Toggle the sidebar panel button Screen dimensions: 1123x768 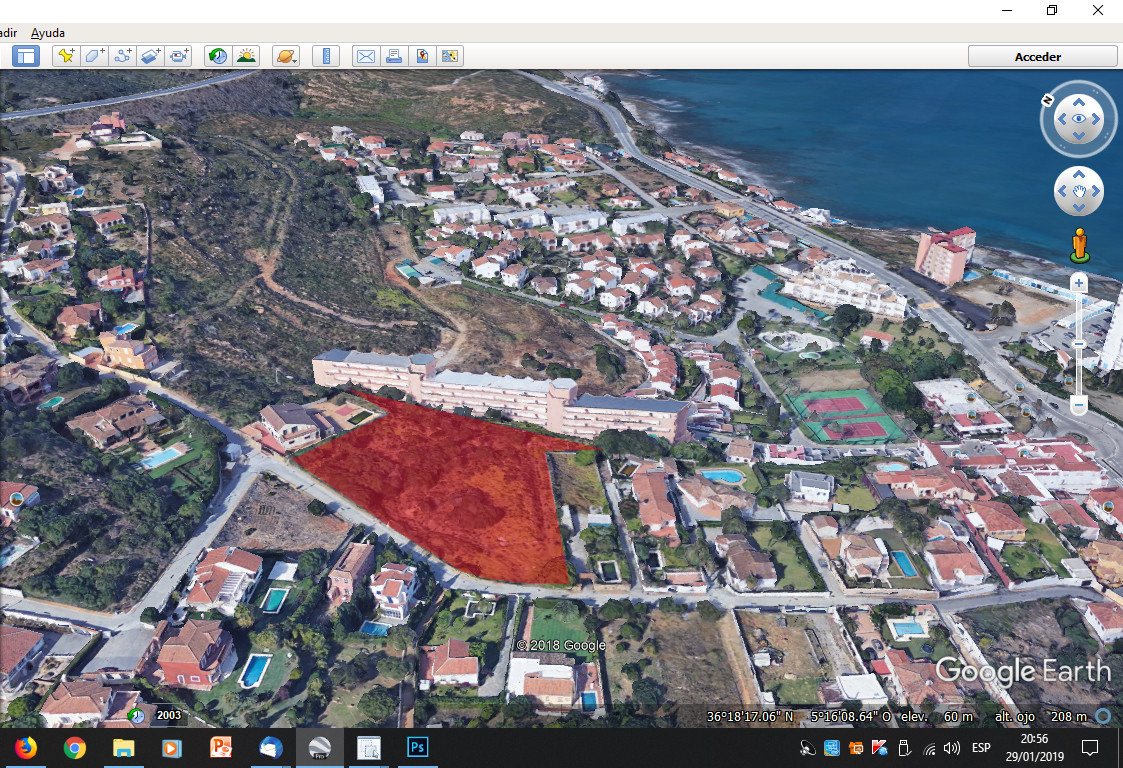(26, 56)
